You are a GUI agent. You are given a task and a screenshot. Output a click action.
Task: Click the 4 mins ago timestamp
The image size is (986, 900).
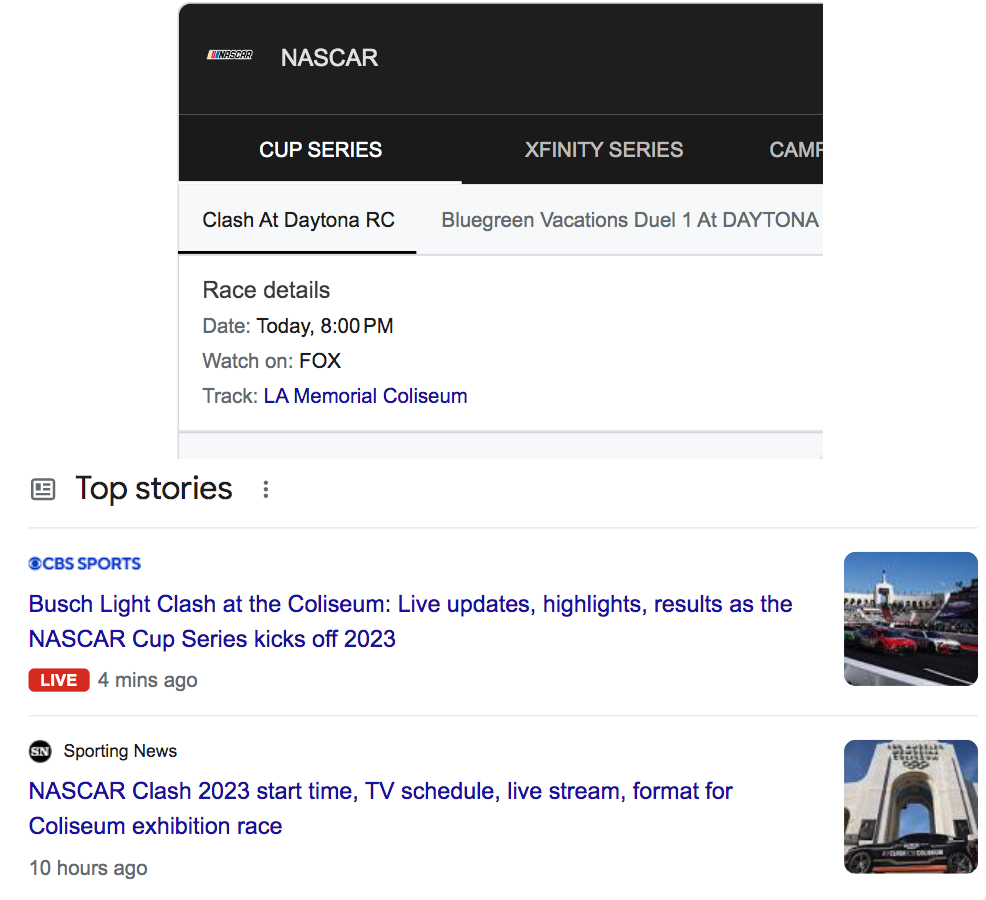pos(148,680)
